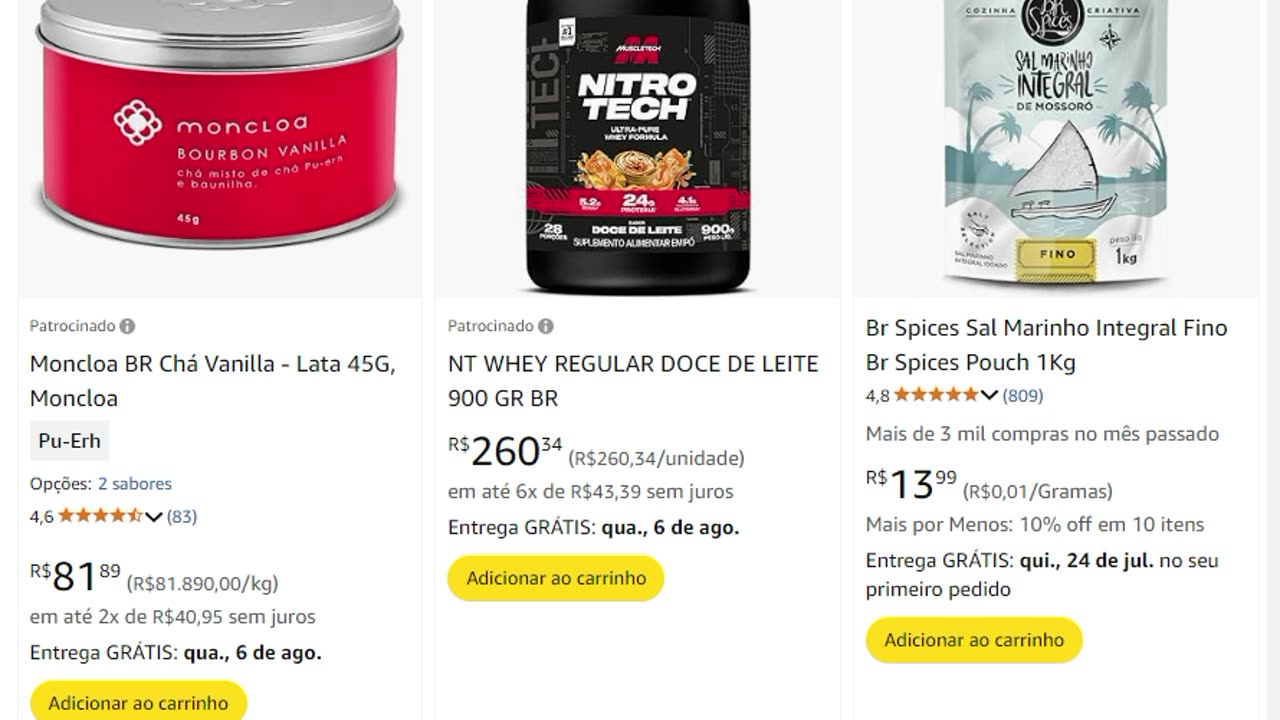Expand Moncloa rating breakdown chevron
The height and width of the screenshot is (720, 1280).
(x=153, y=517)
